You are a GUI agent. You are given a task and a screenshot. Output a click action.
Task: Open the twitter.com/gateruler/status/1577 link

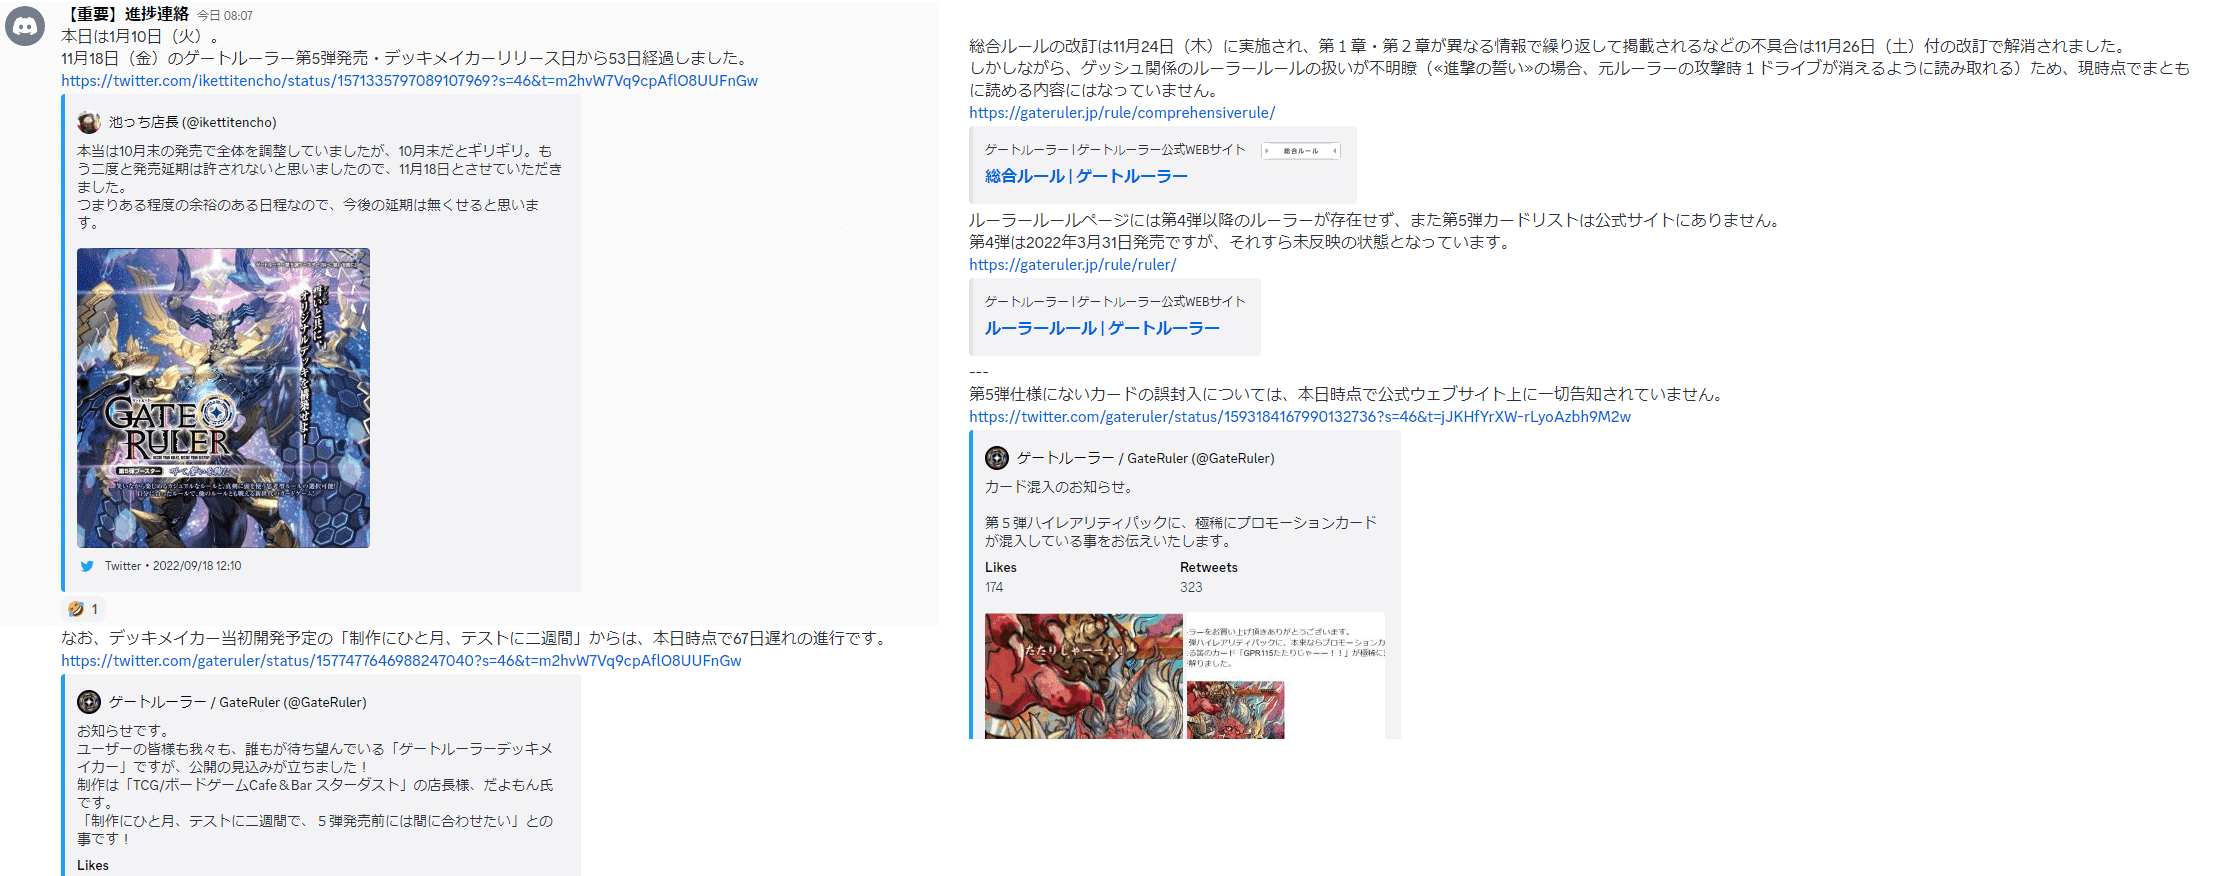[x=401, y=661]
